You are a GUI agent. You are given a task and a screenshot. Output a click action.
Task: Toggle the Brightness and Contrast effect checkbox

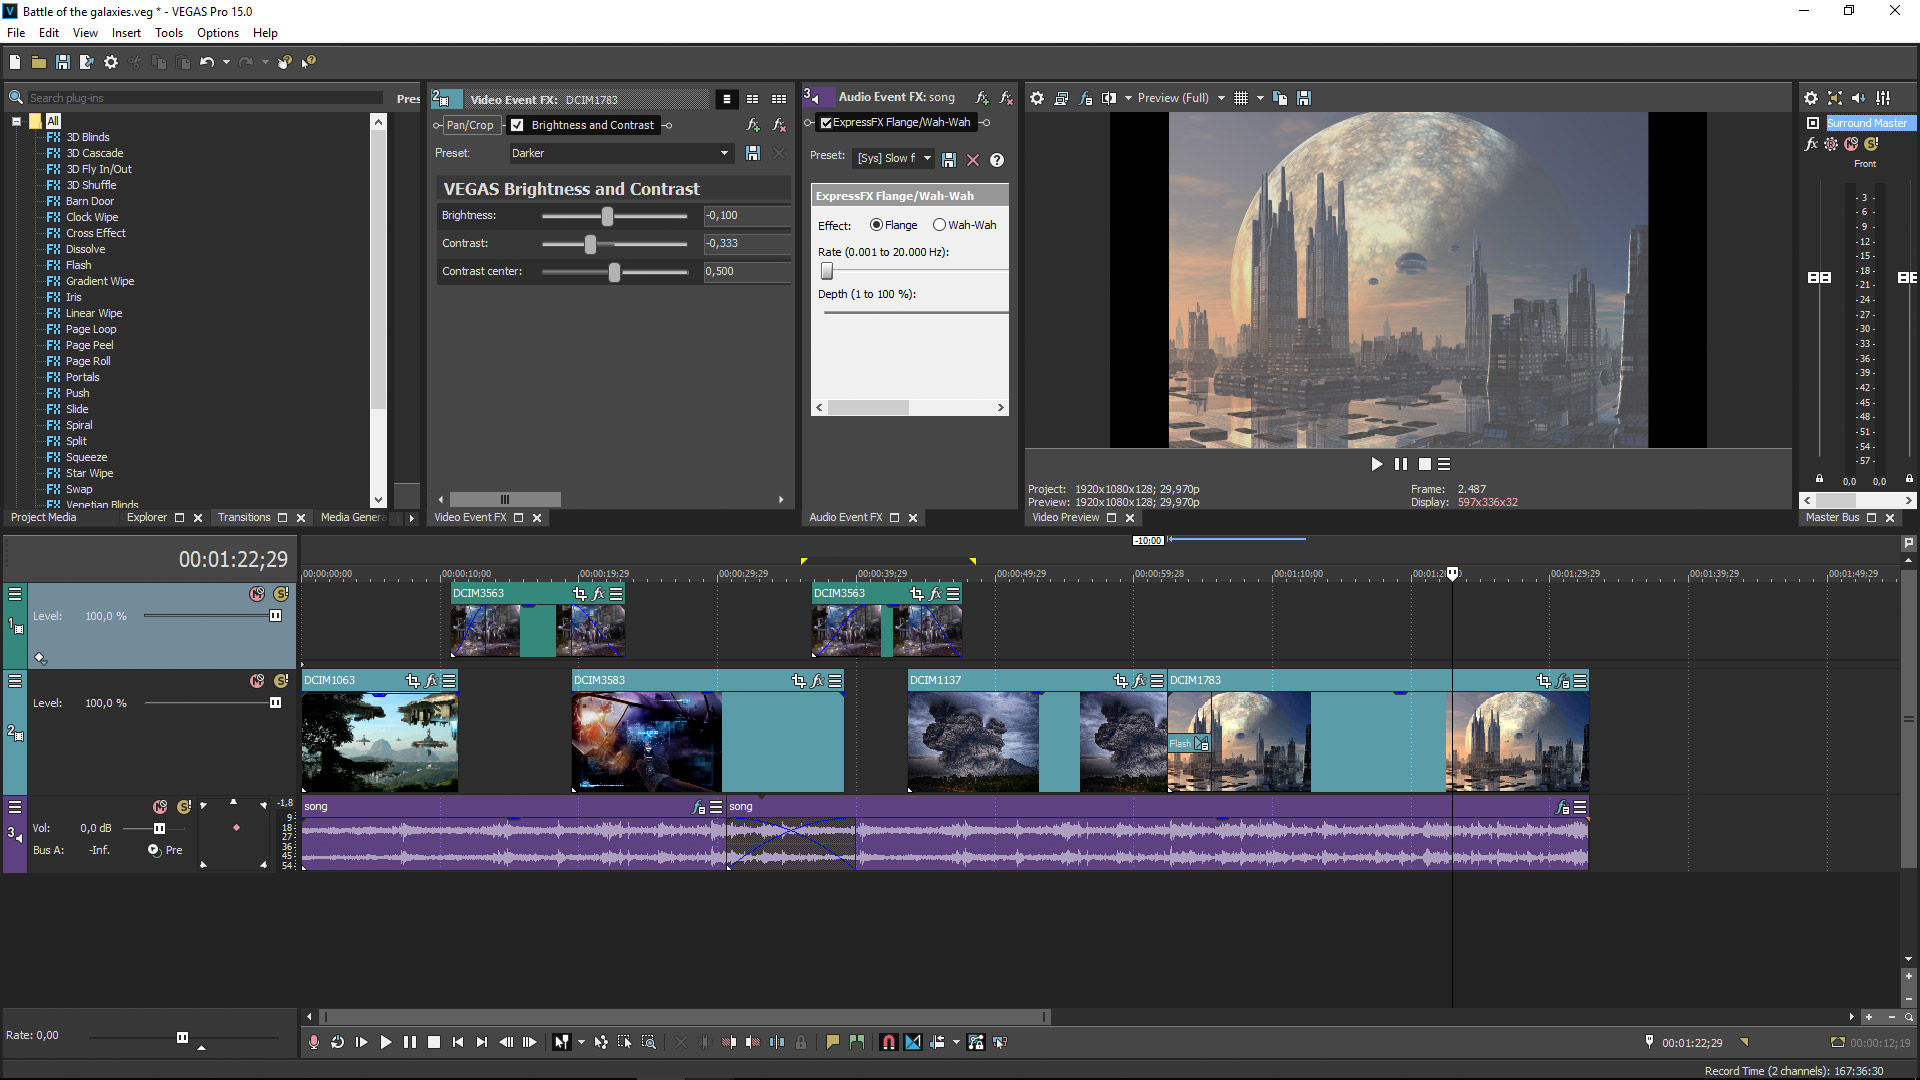[517, 125]
